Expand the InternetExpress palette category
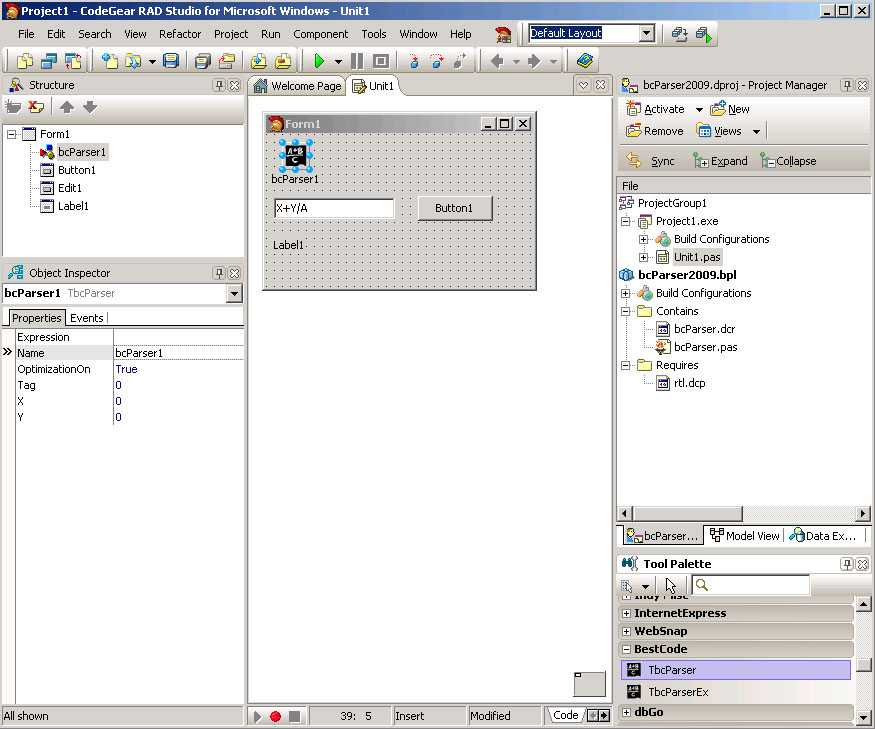 tap(626, 613)
